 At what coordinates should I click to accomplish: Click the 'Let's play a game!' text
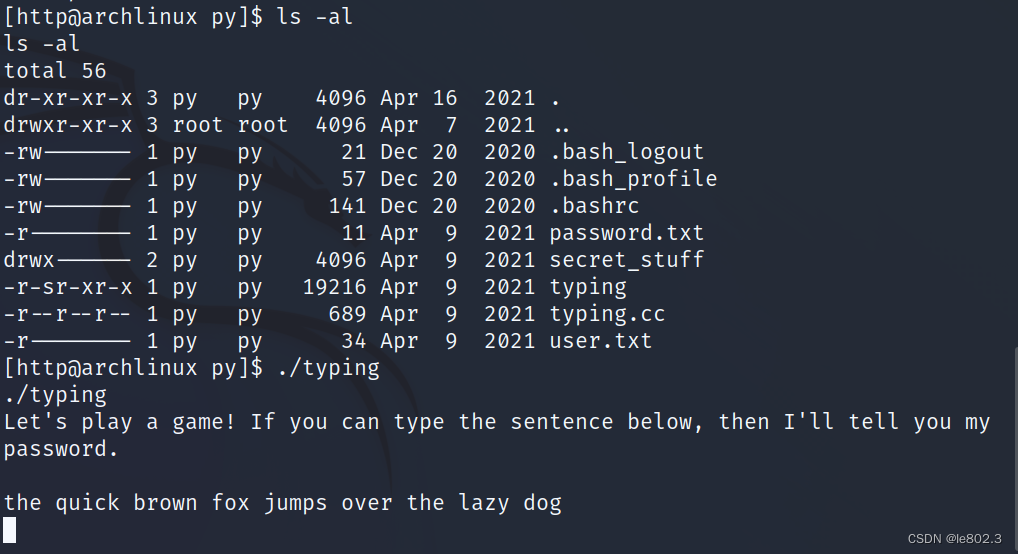[119, 422]
